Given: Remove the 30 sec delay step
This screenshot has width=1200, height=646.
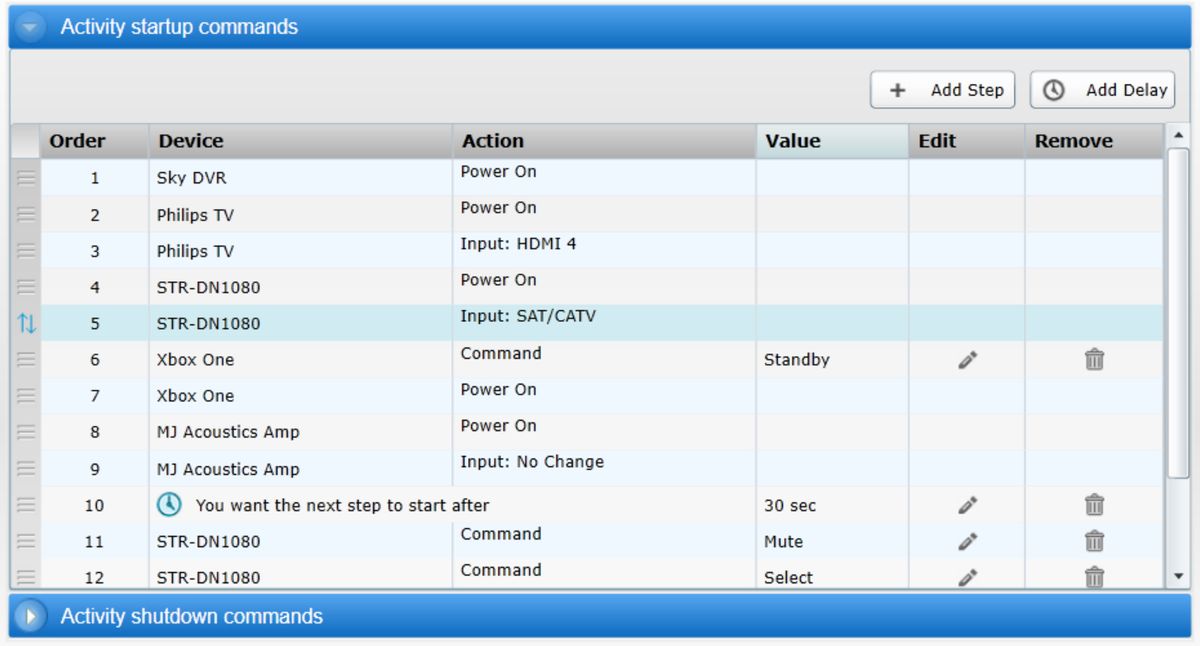Looking at the screenshot, I should tap(1094, 506).
